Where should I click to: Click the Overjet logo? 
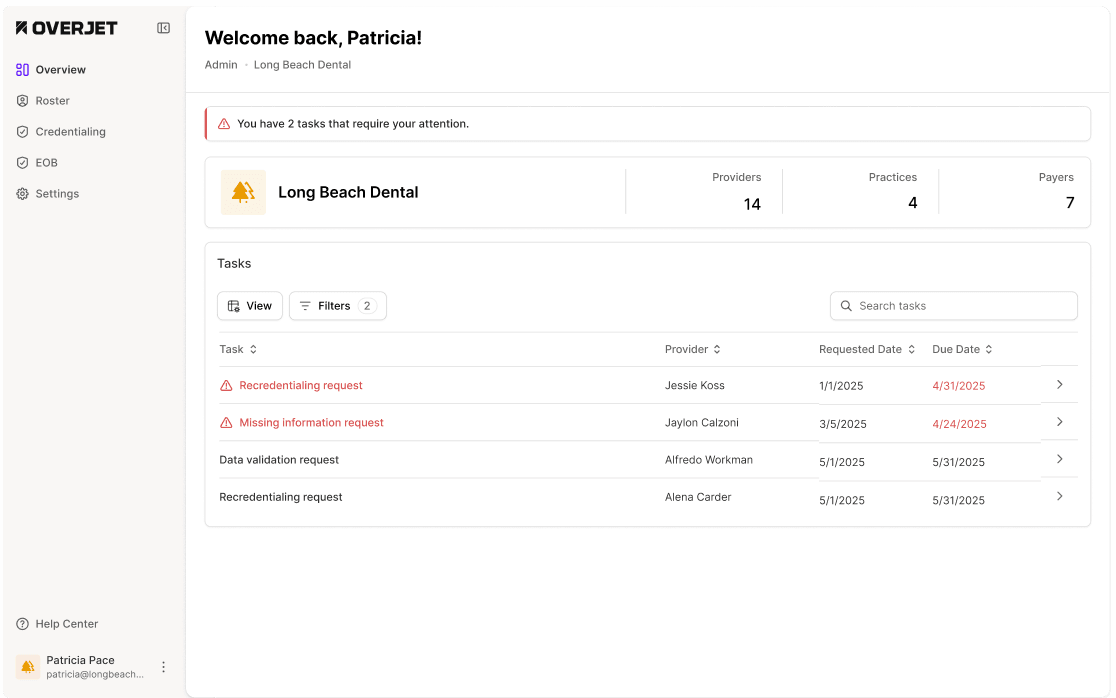point(67,28)
